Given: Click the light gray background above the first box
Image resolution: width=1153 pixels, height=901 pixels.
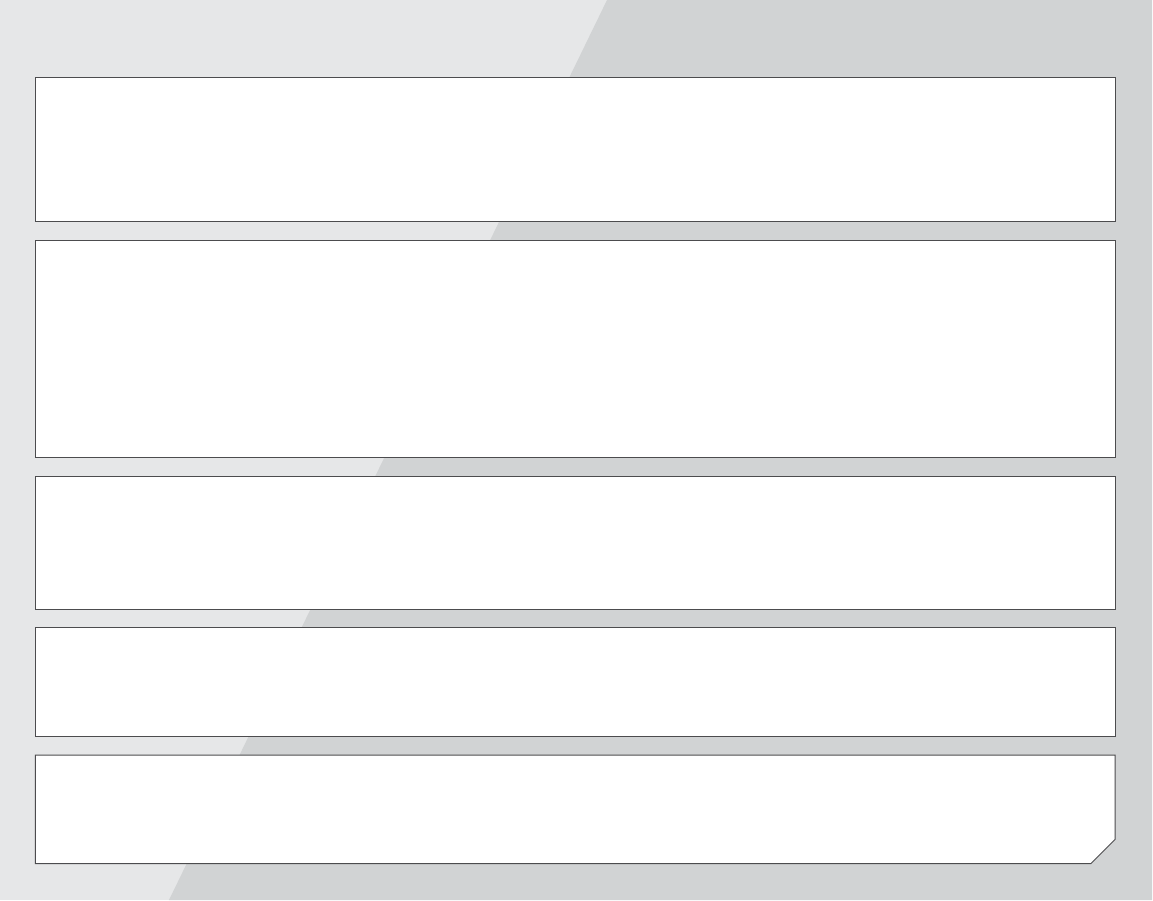Looking at the screenshot, I should tap(287, 37).
